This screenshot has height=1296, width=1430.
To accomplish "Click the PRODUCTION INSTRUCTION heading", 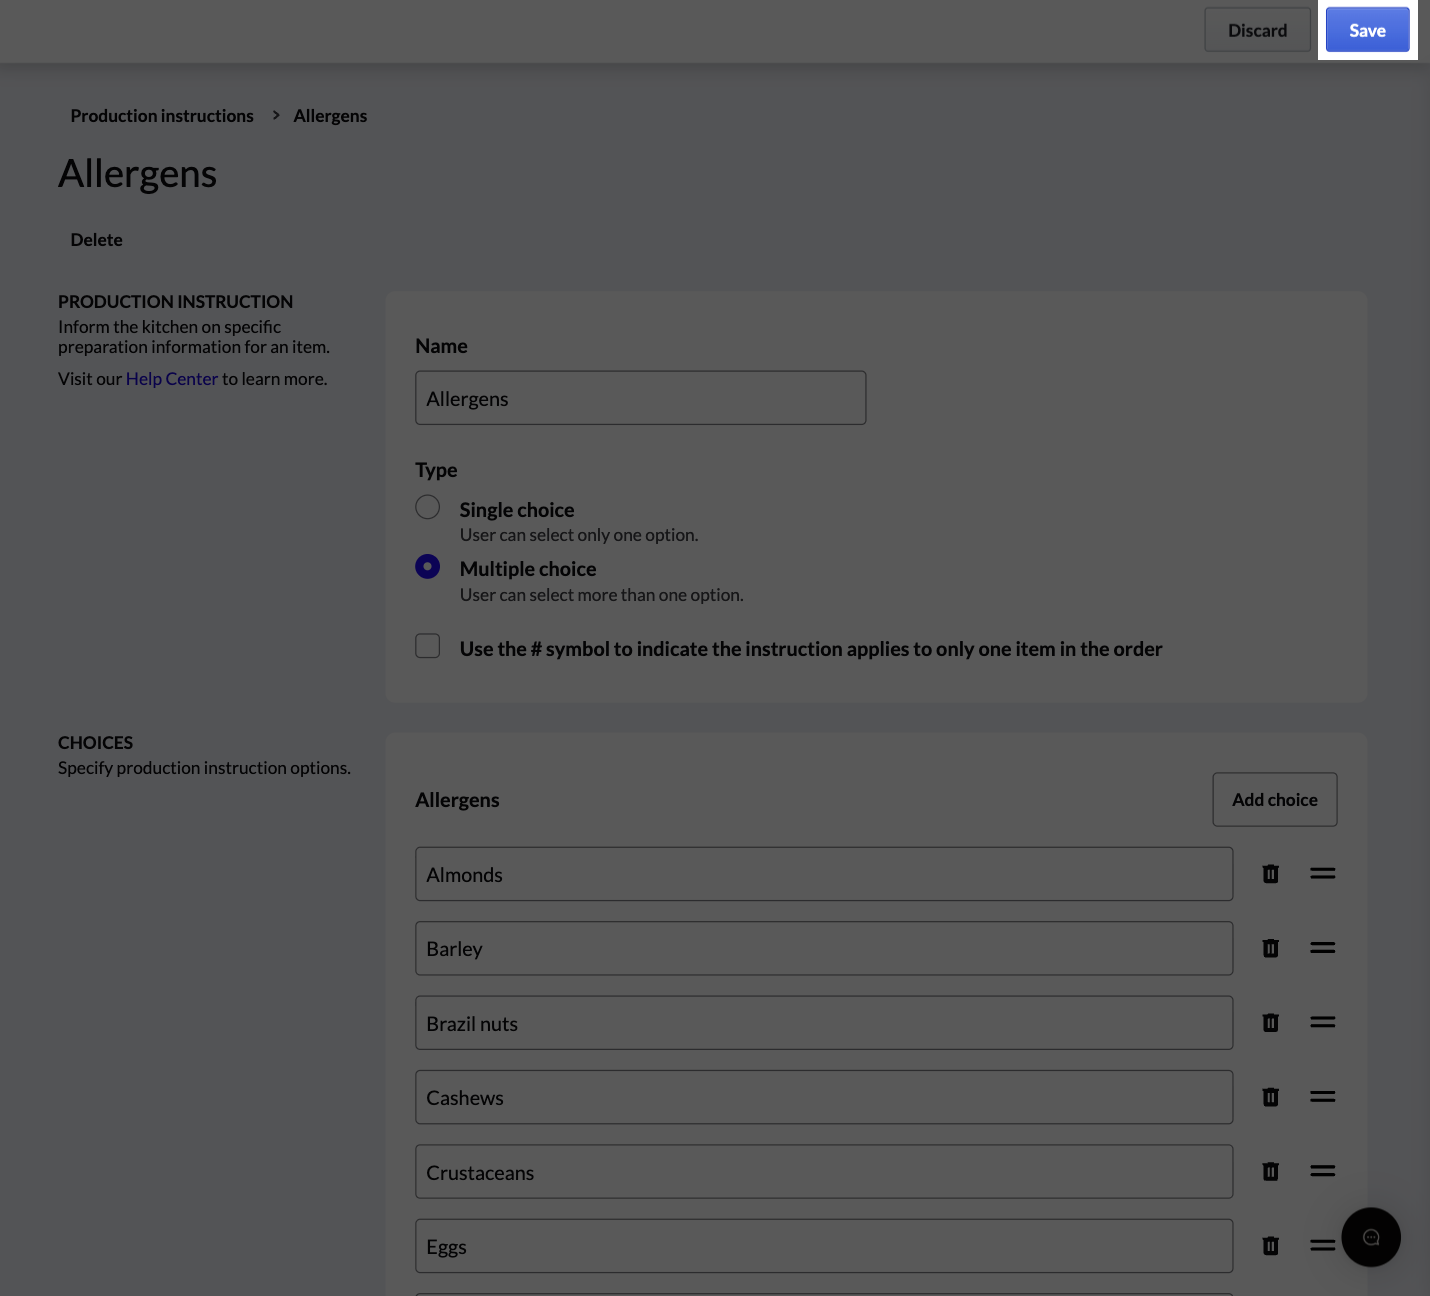I will pyautogui.click(x=176, y=302).
